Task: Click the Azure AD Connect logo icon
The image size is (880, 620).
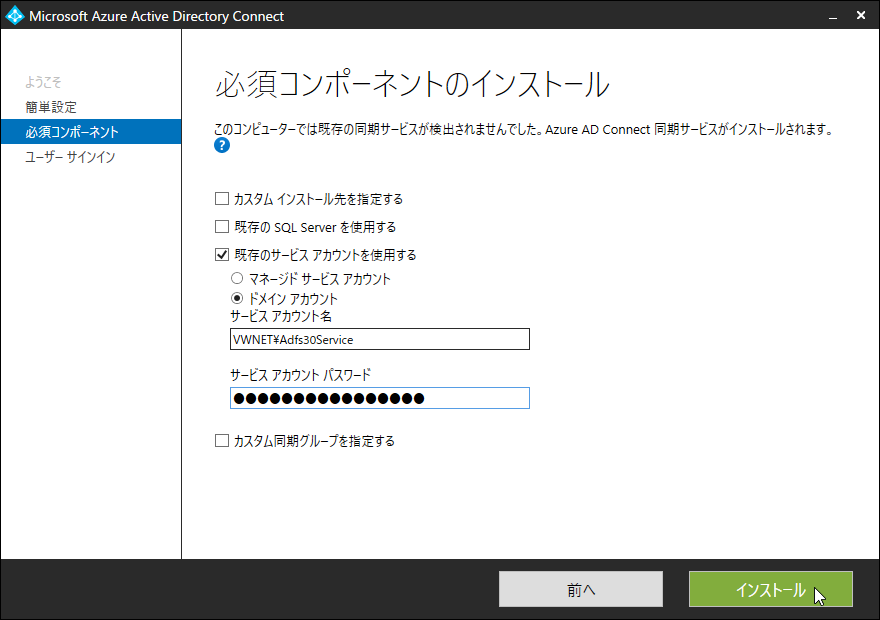Action: (15, 16)
